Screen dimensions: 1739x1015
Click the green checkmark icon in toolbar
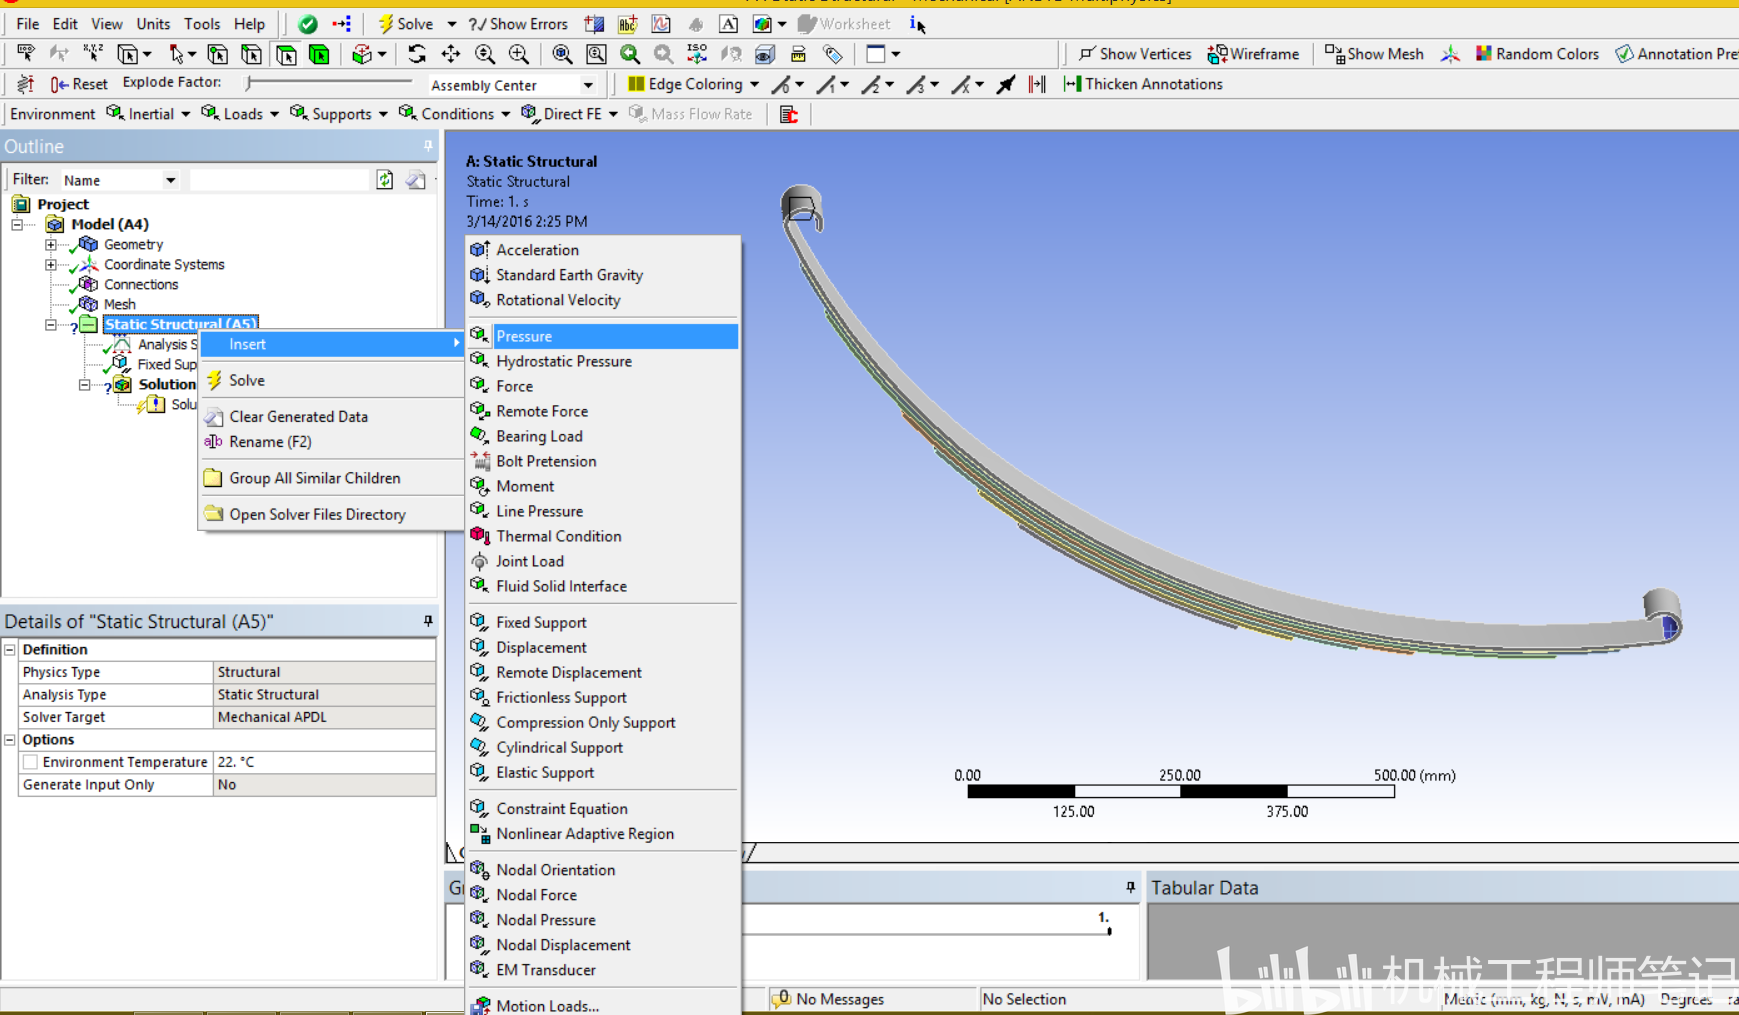(308, 24)
